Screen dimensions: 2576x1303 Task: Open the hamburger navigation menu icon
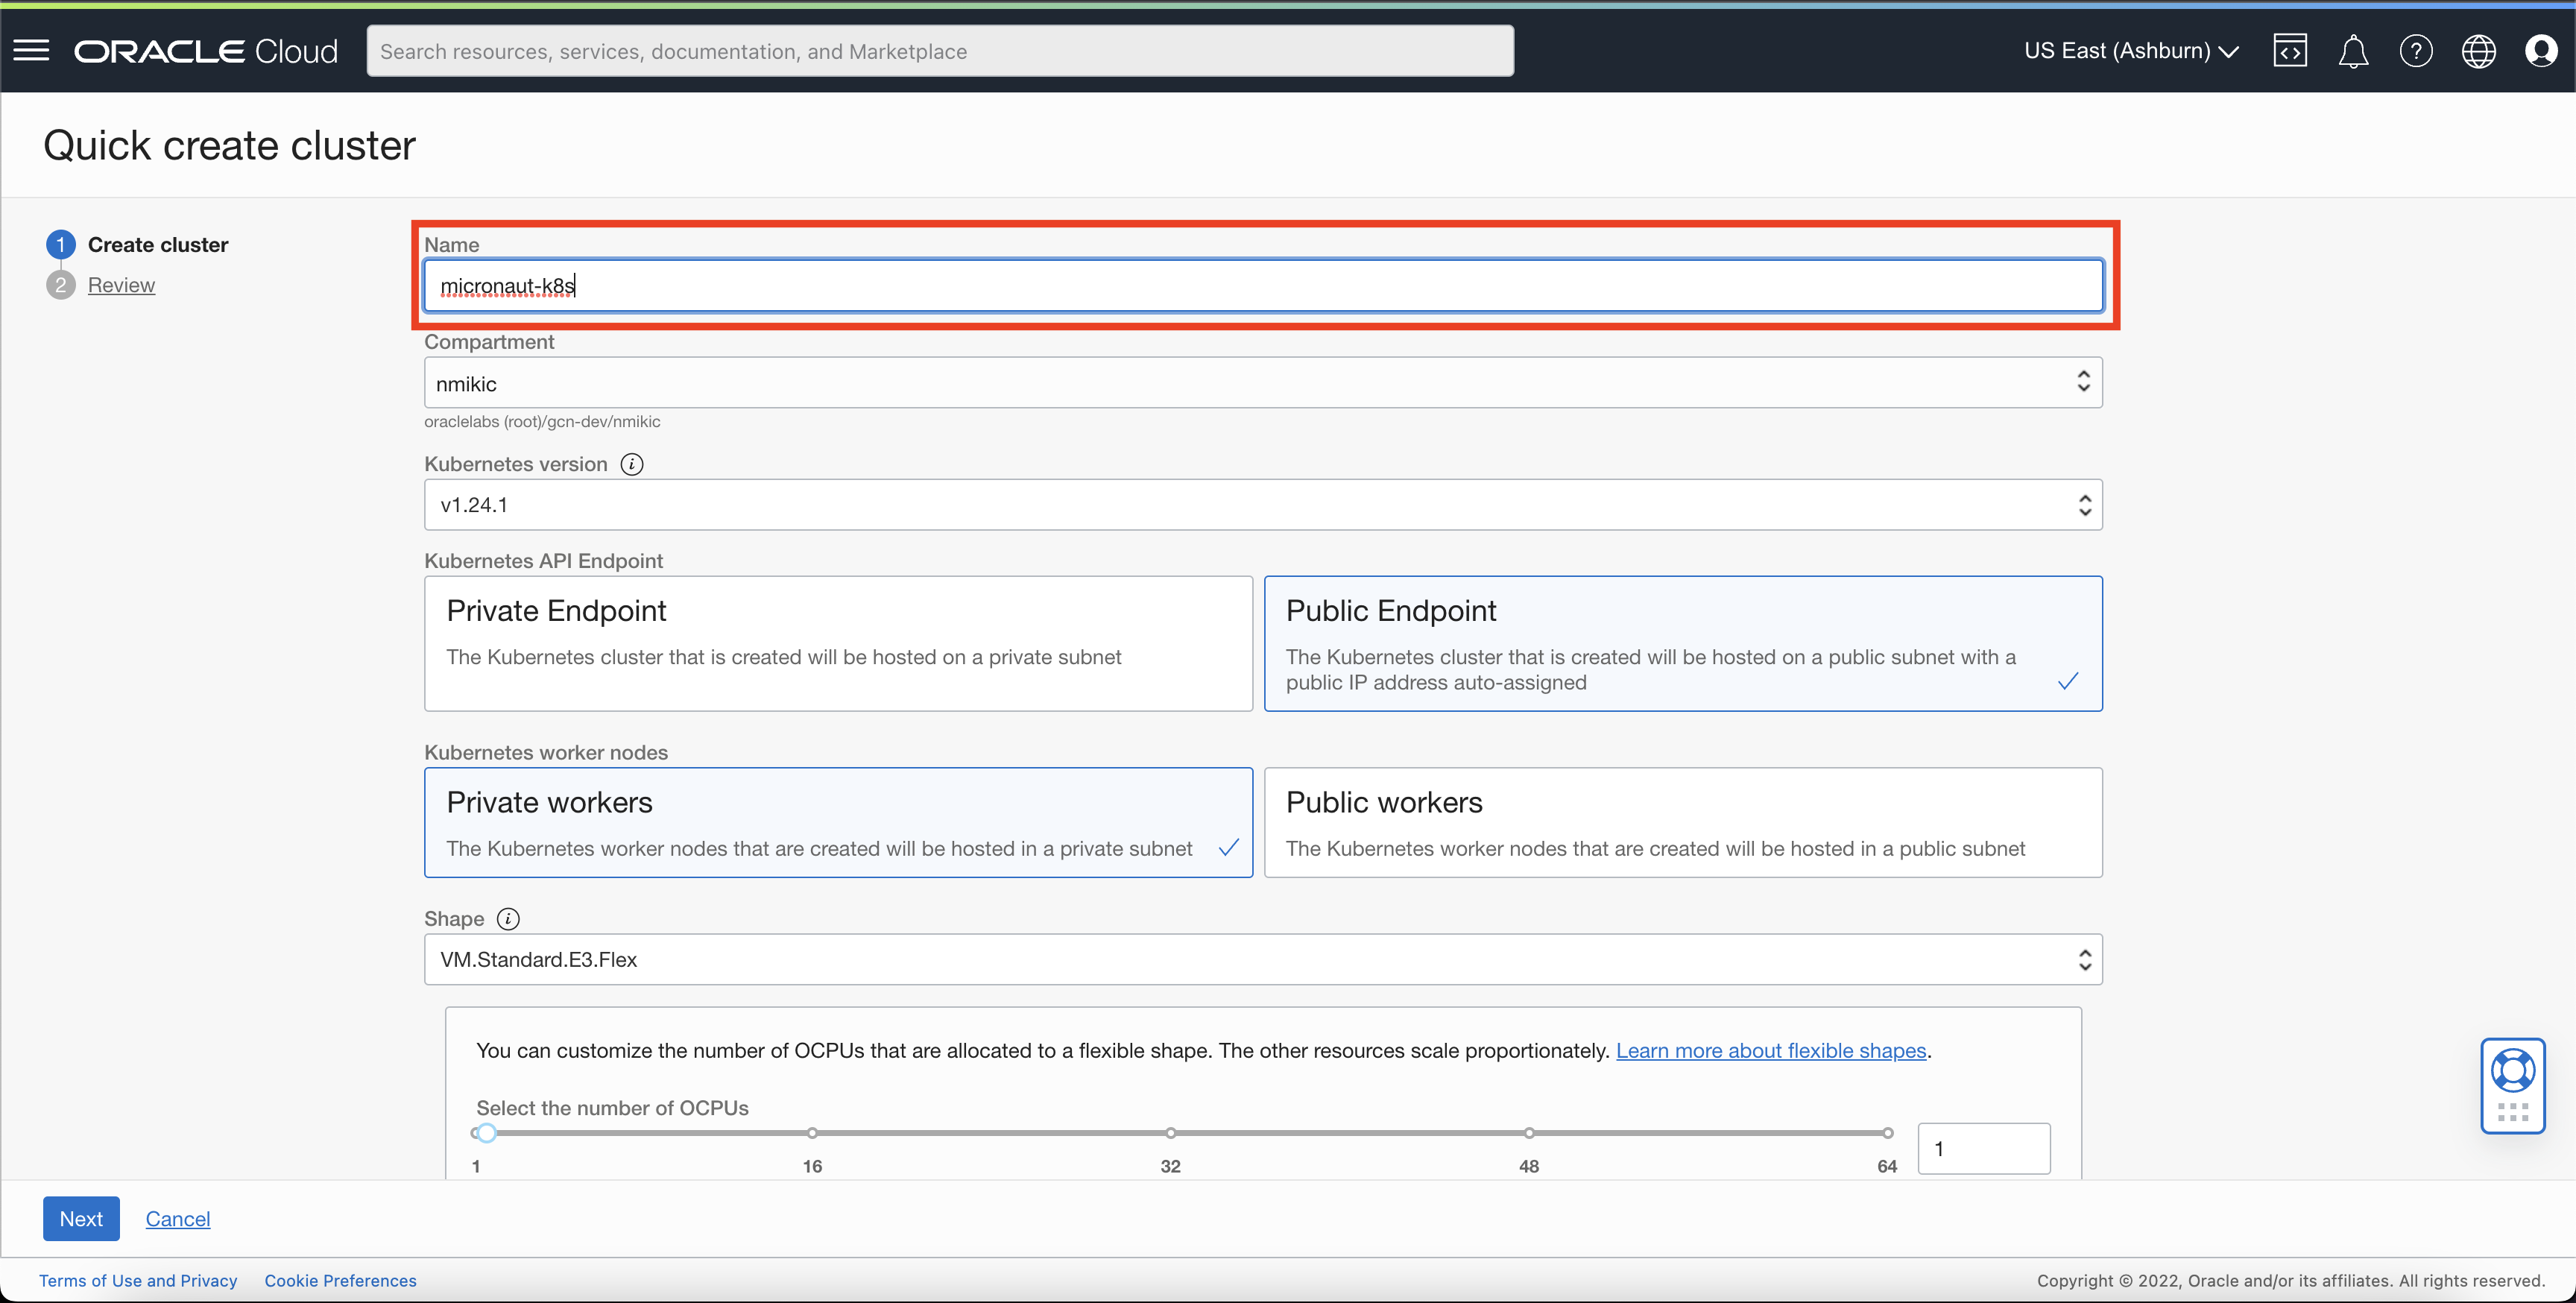[30, 50]
